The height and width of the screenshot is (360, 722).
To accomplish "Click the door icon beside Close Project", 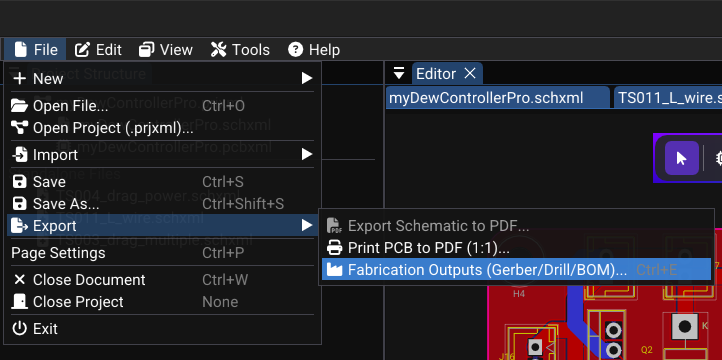I will coord(19,302).
